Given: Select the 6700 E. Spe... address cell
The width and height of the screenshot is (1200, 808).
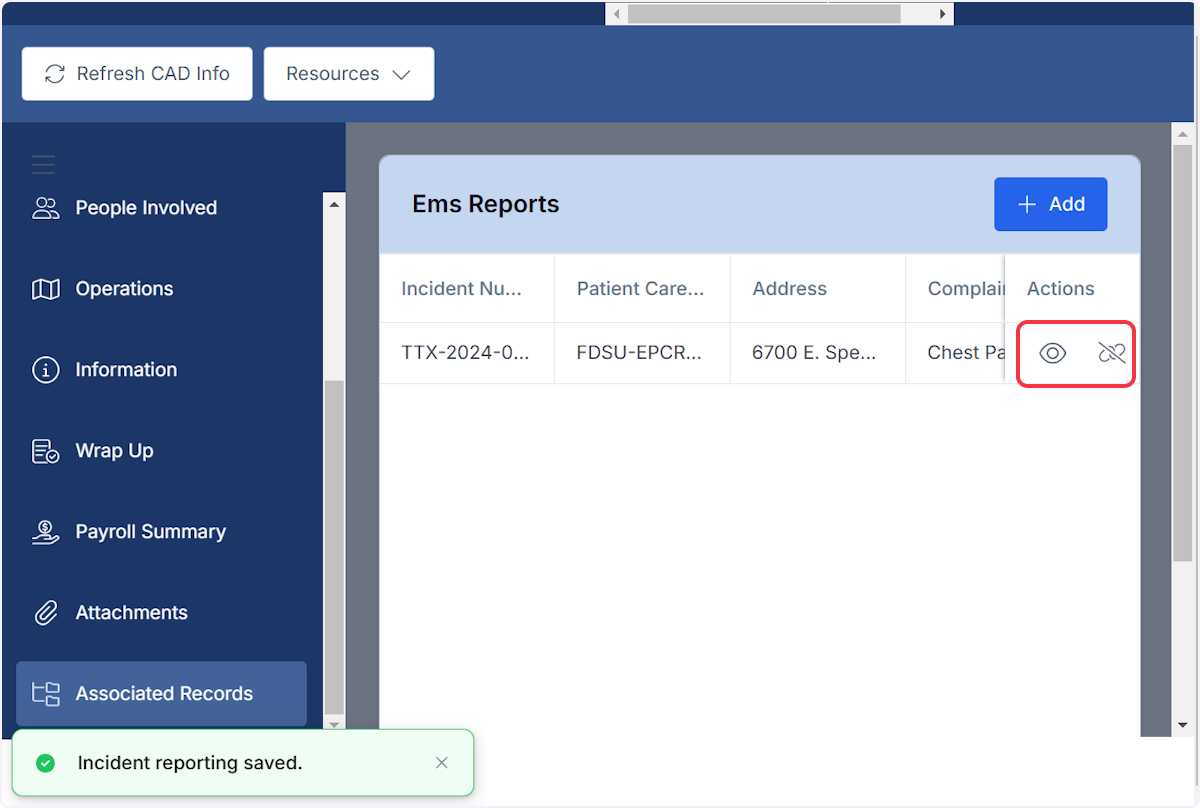Looking at the screenshot, I should 818,353.
